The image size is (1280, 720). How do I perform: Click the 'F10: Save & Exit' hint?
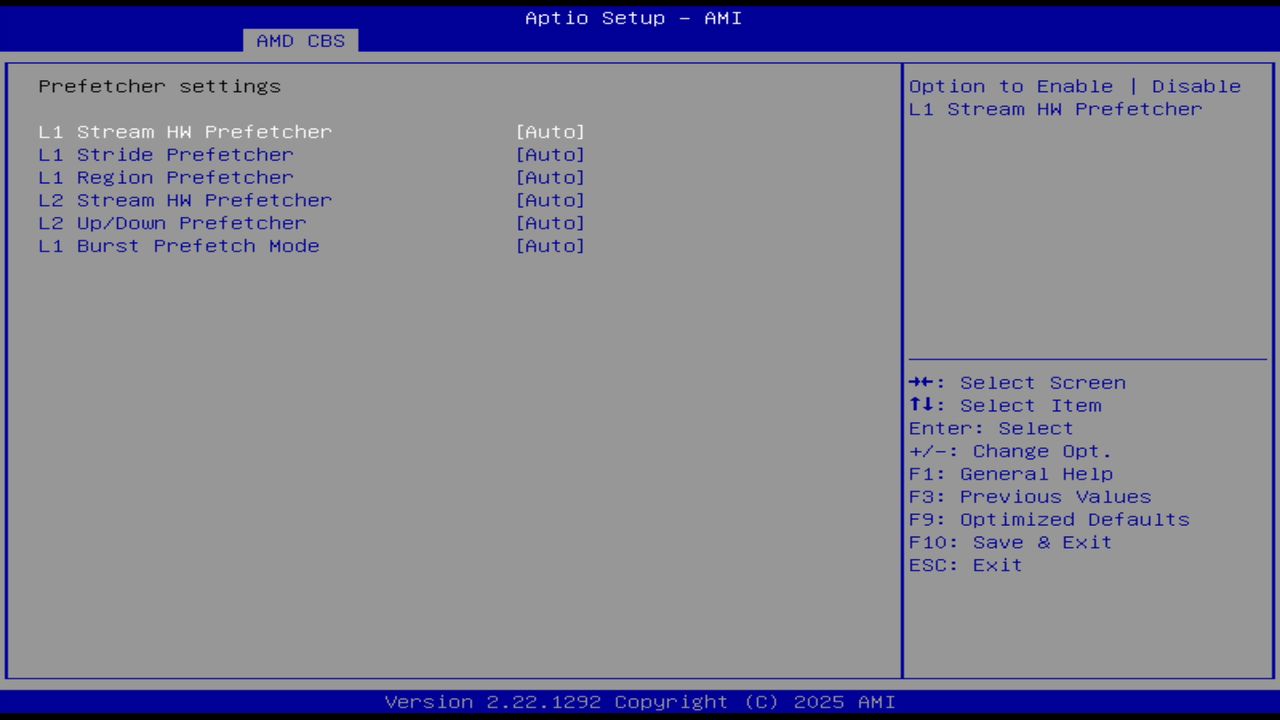(x=1010, y=543)
